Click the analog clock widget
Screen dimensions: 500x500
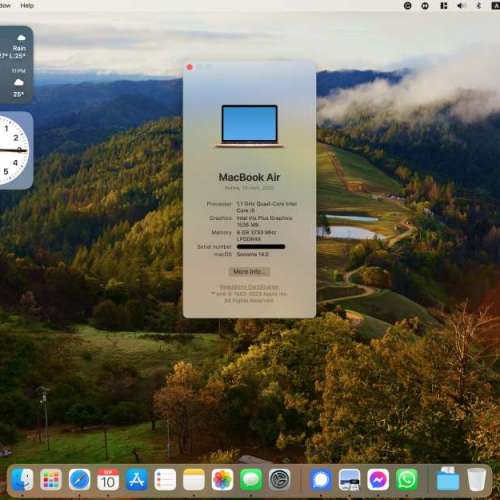pos(16,151)
